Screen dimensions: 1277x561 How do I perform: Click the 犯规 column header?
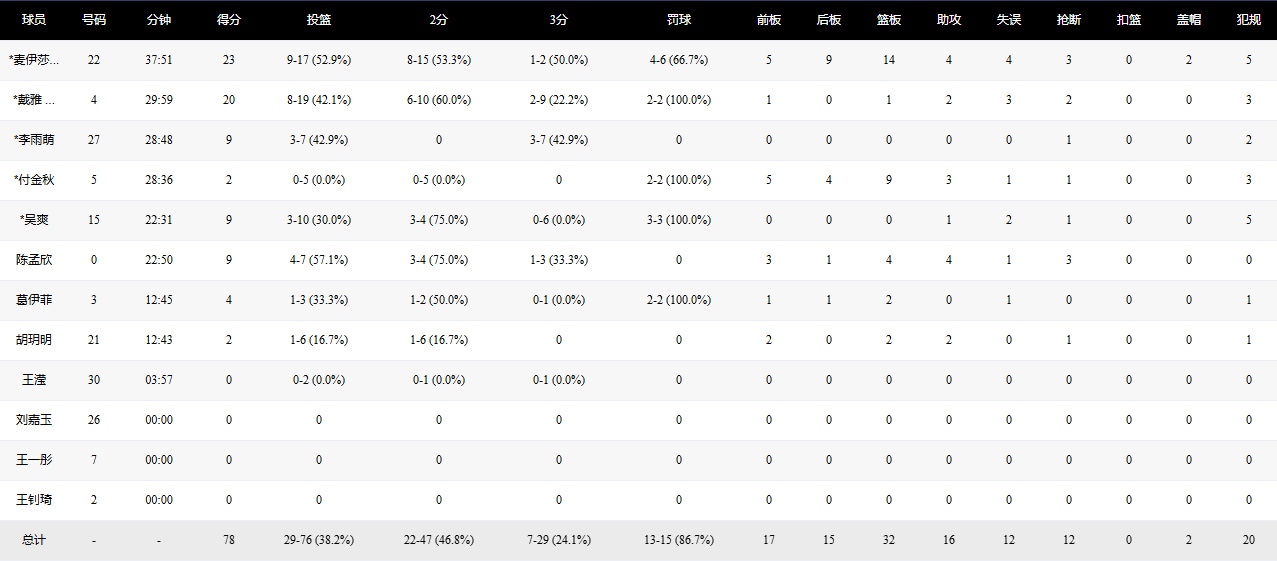[x=1248, y=20]
